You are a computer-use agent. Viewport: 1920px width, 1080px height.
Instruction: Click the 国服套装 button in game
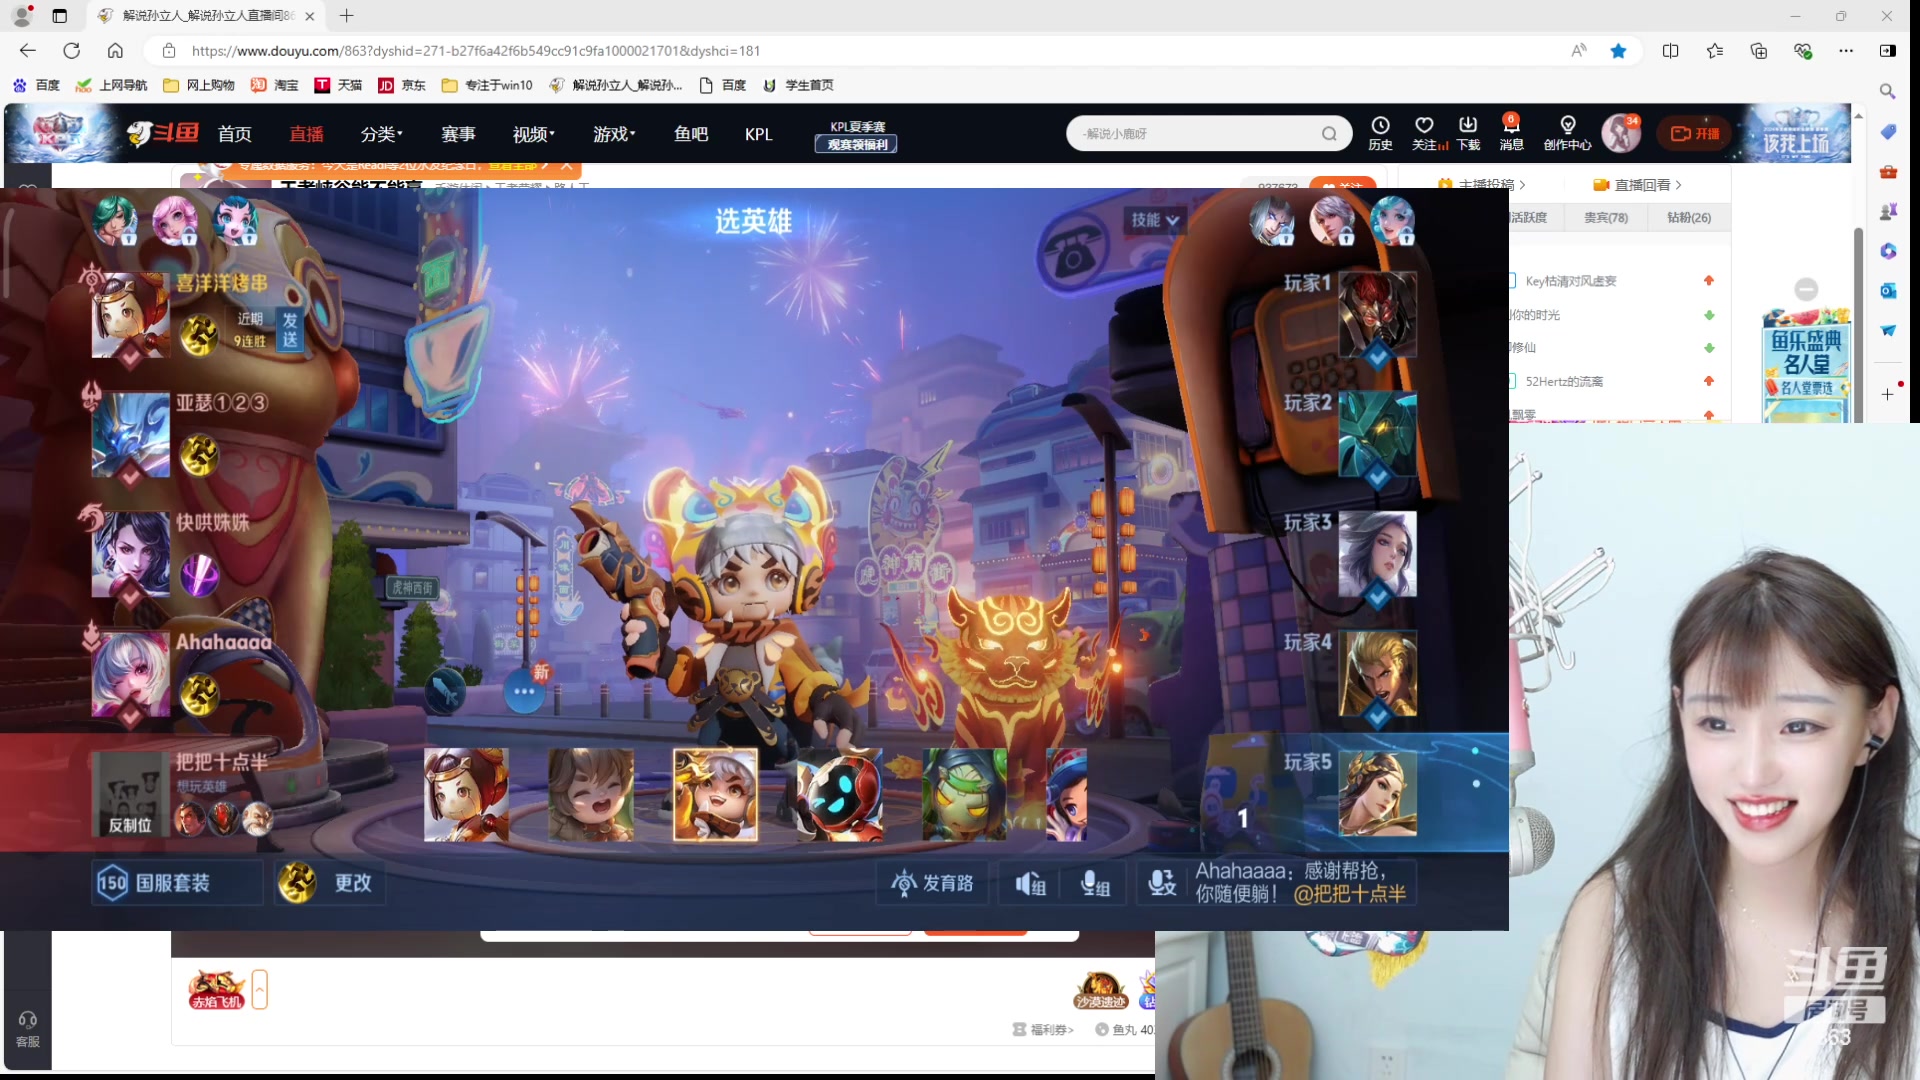pyautogui.click(x=176, y=883)
